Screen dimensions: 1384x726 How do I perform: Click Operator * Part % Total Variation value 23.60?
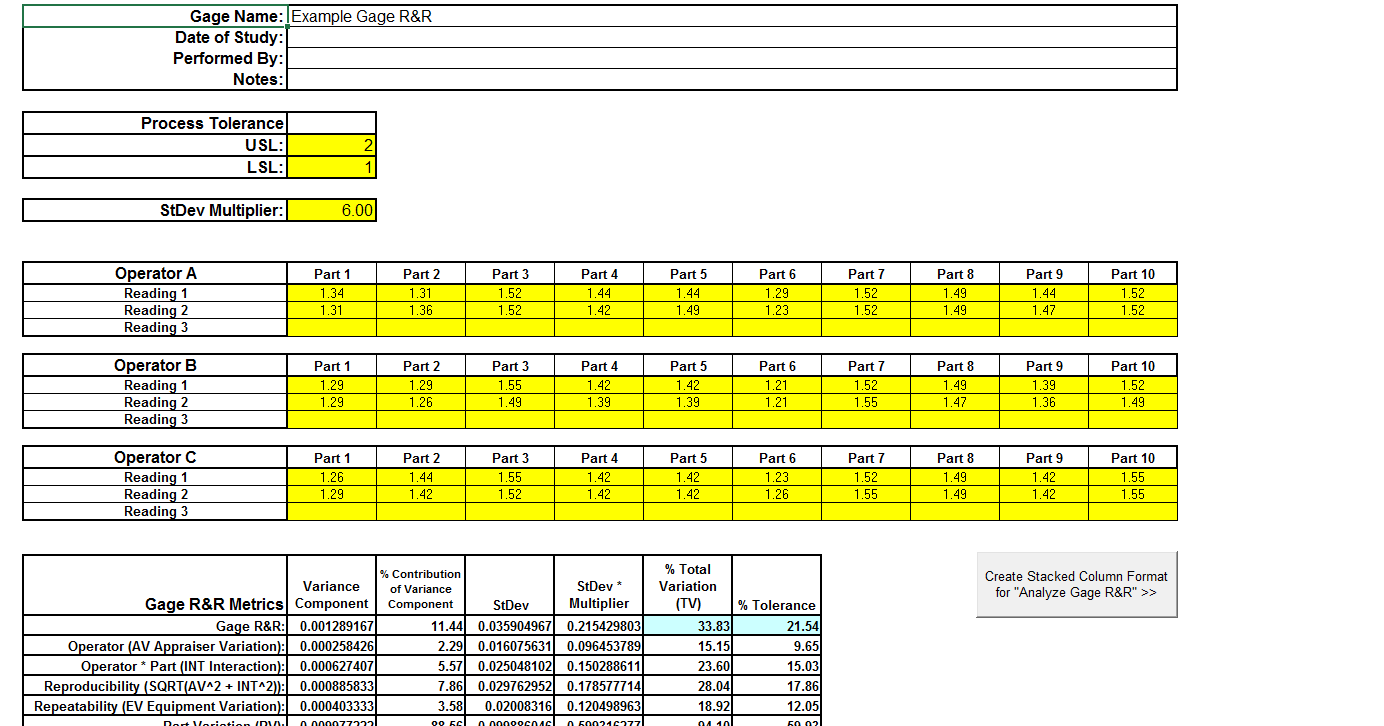(688, 666)
